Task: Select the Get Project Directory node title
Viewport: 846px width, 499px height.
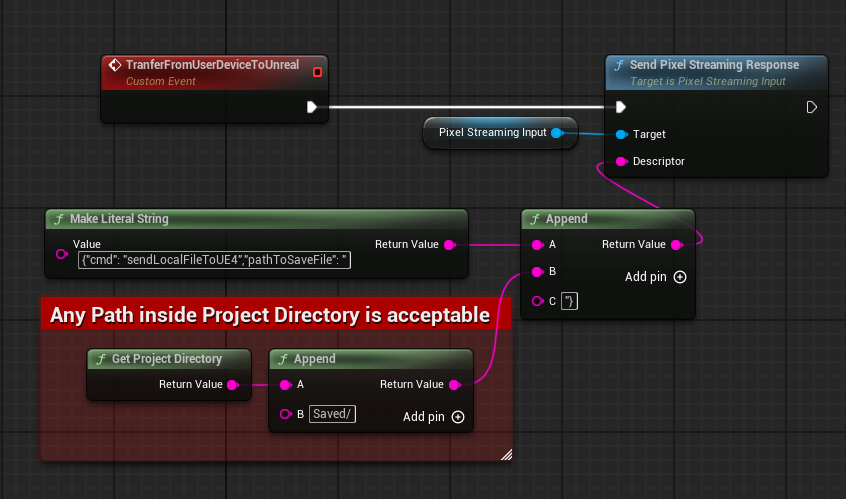Action: [x=166, y=359]
